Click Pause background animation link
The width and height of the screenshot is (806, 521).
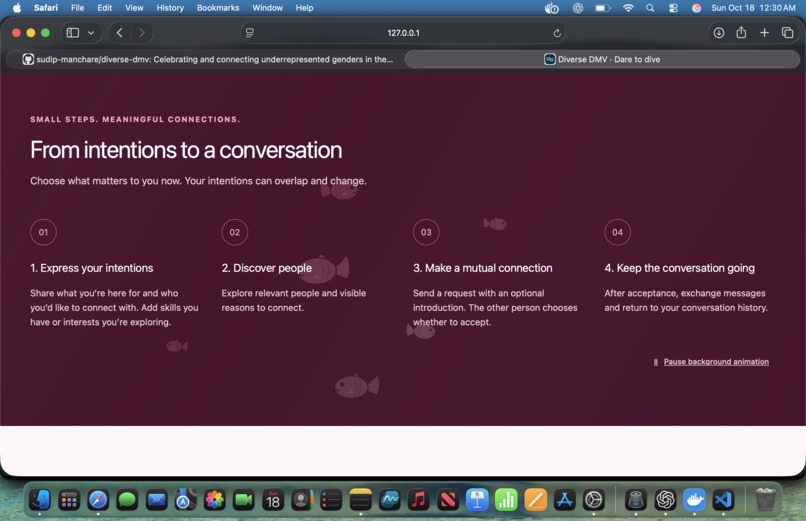coord(716,362)
